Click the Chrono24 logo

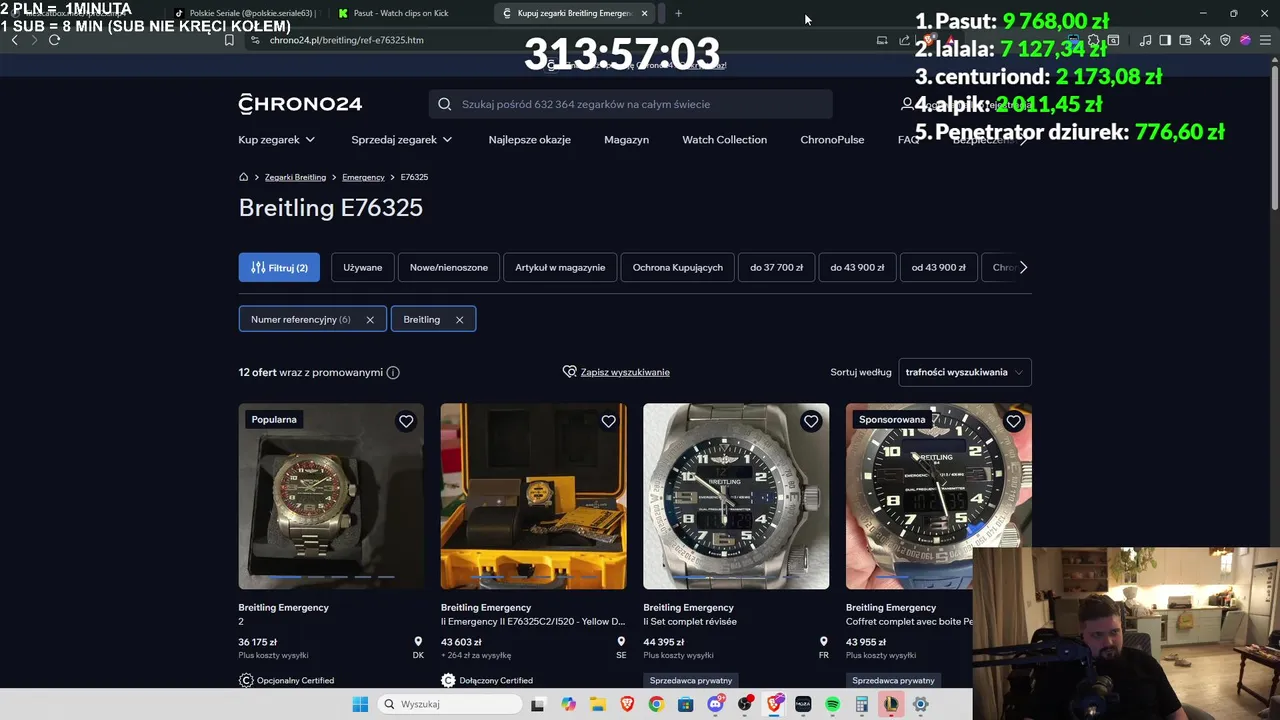coord(300,104)
